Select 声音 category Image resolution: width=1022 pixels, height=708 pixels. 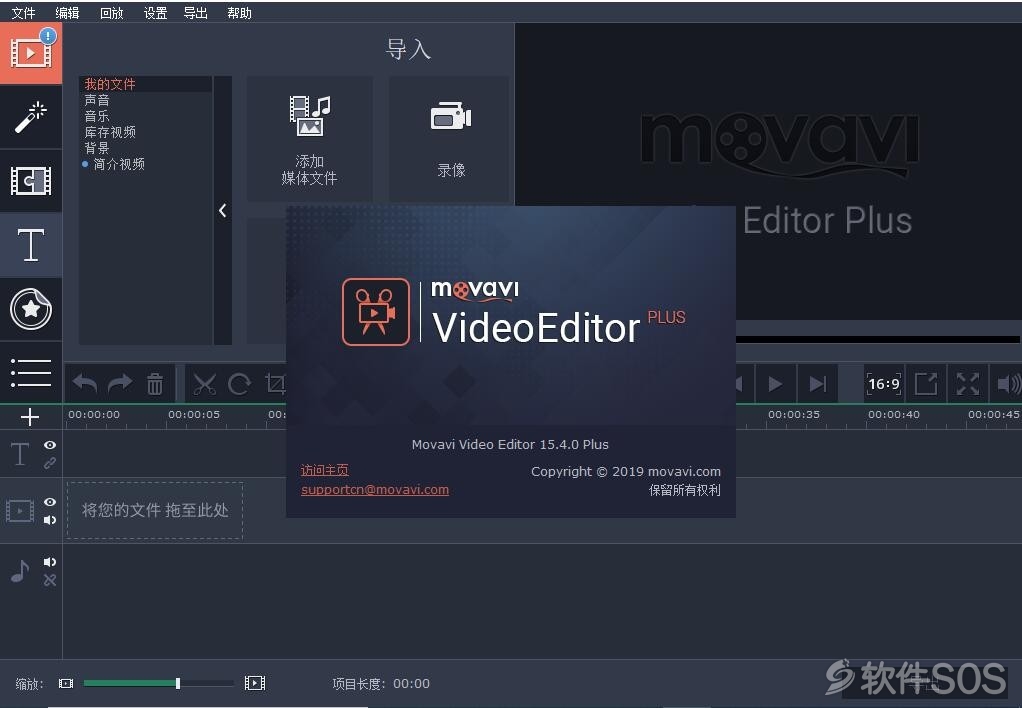(96, 100)
